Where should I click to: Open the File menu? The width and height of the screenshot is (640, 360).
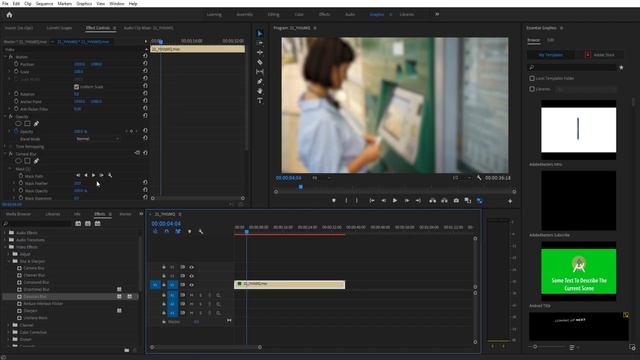[x=5, y=3]
